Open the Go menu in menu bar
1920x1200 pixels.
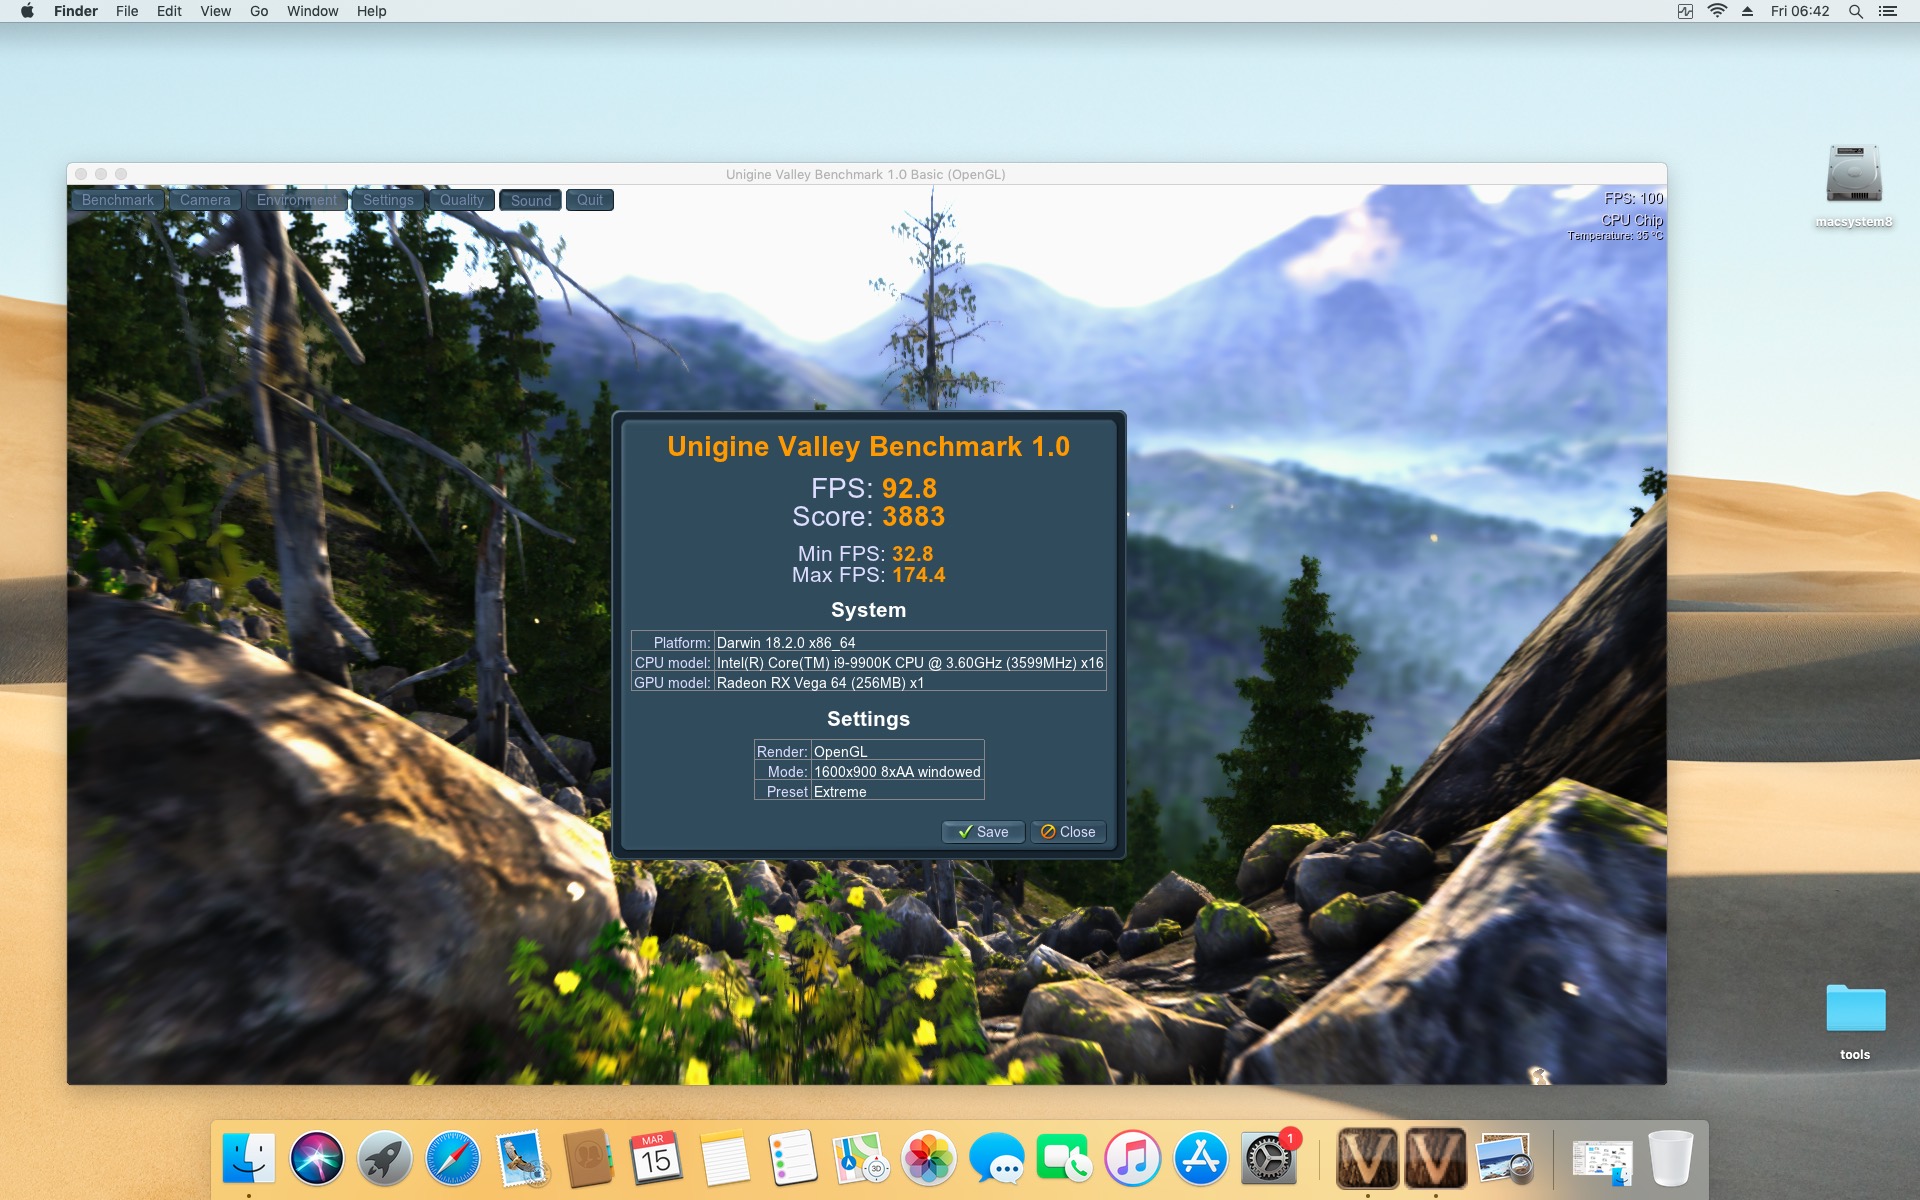tap(259, 11)
